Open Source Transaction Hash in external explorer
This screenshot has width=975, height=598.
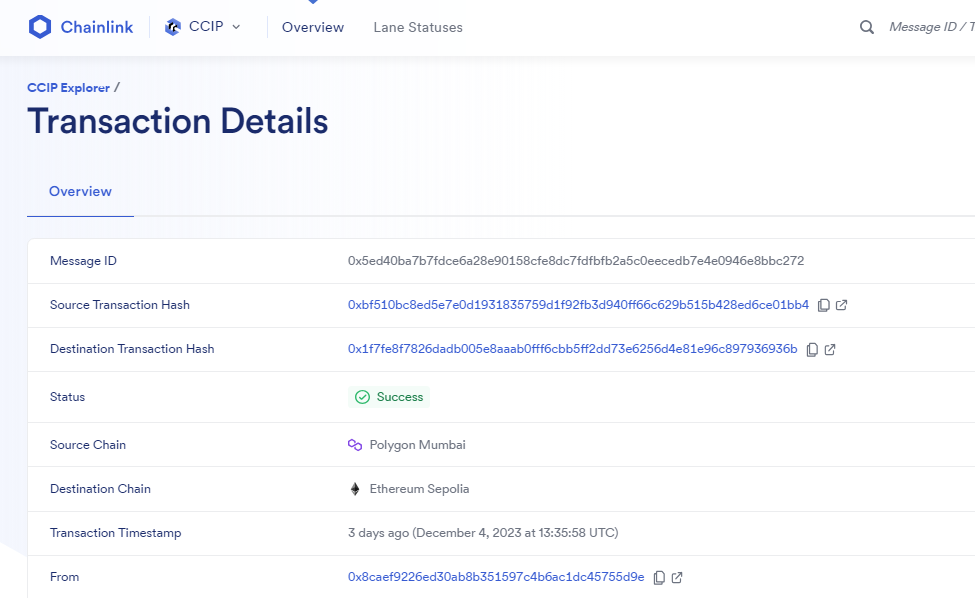point(841,305)
